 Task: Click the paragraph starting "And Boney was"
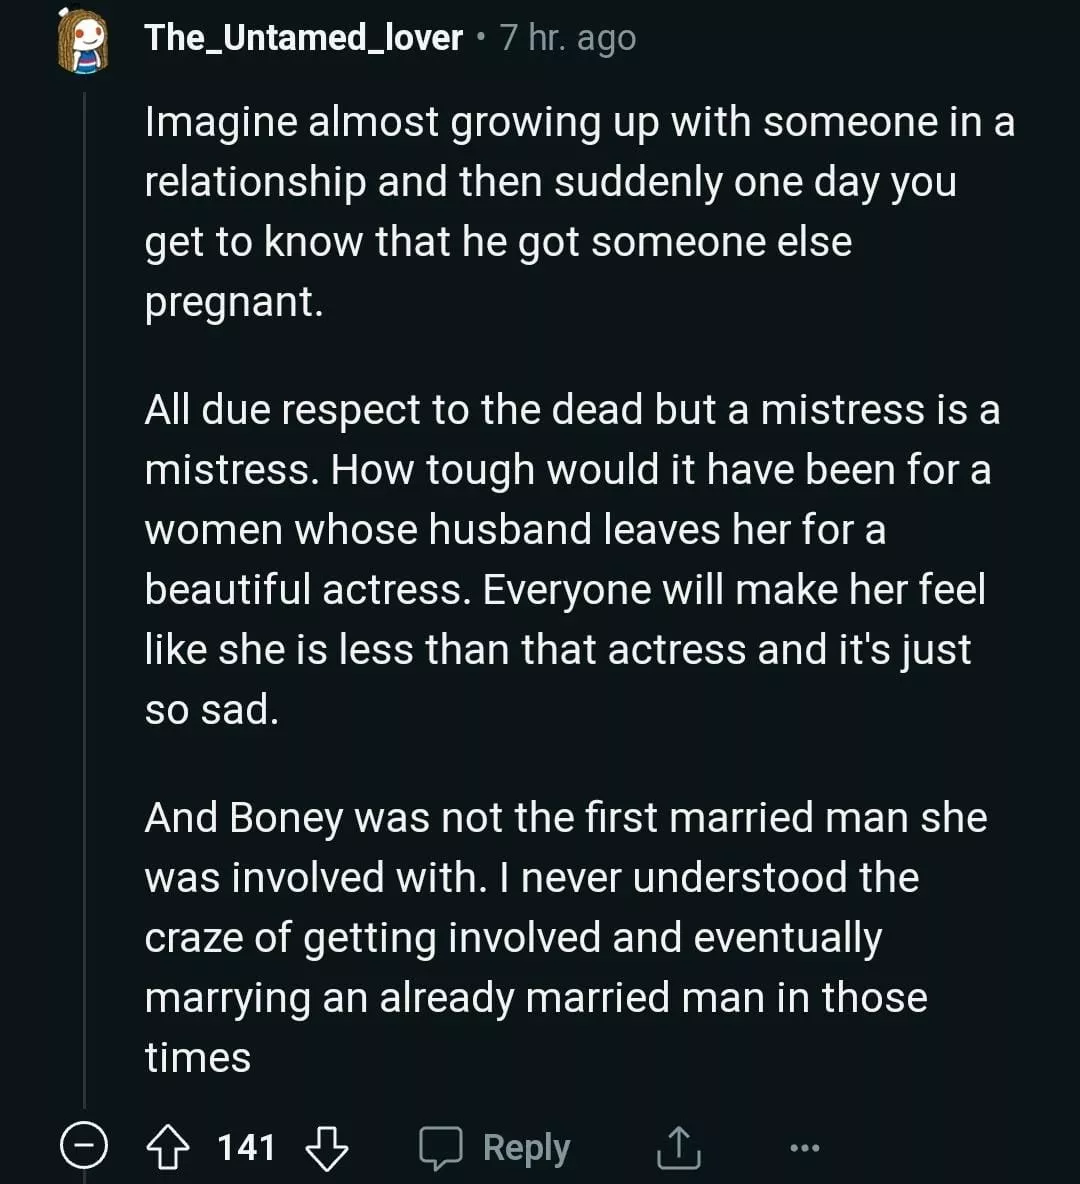pos(564,937)
